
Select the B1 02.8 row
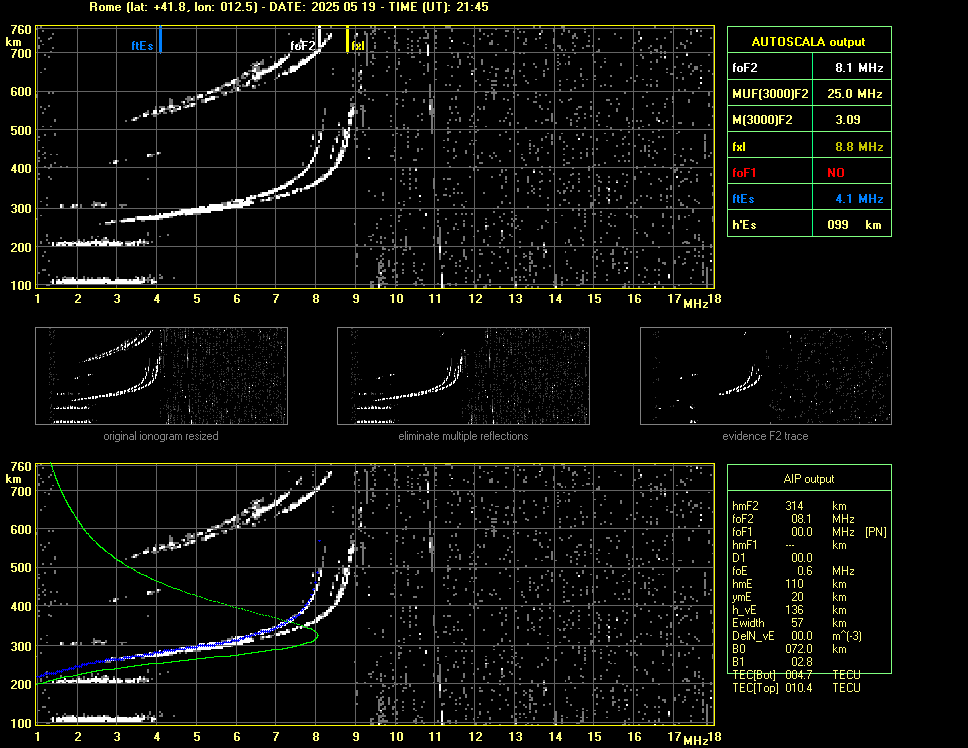(772, 662)
